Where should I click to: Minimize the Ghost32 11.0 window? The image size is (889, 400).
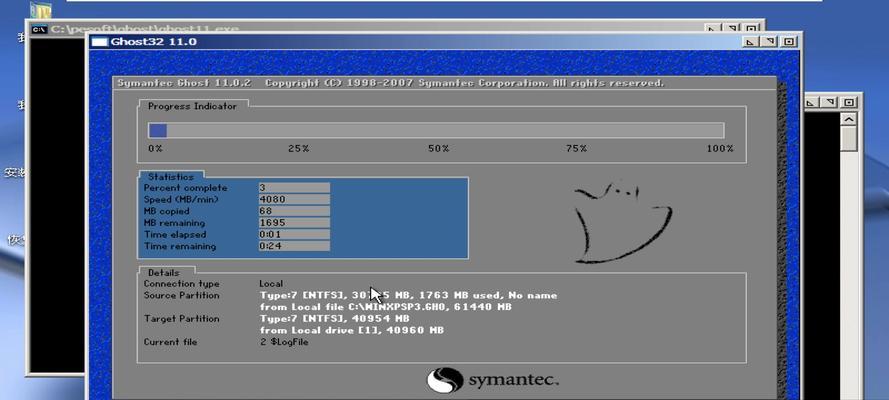(x=751, y=41)
